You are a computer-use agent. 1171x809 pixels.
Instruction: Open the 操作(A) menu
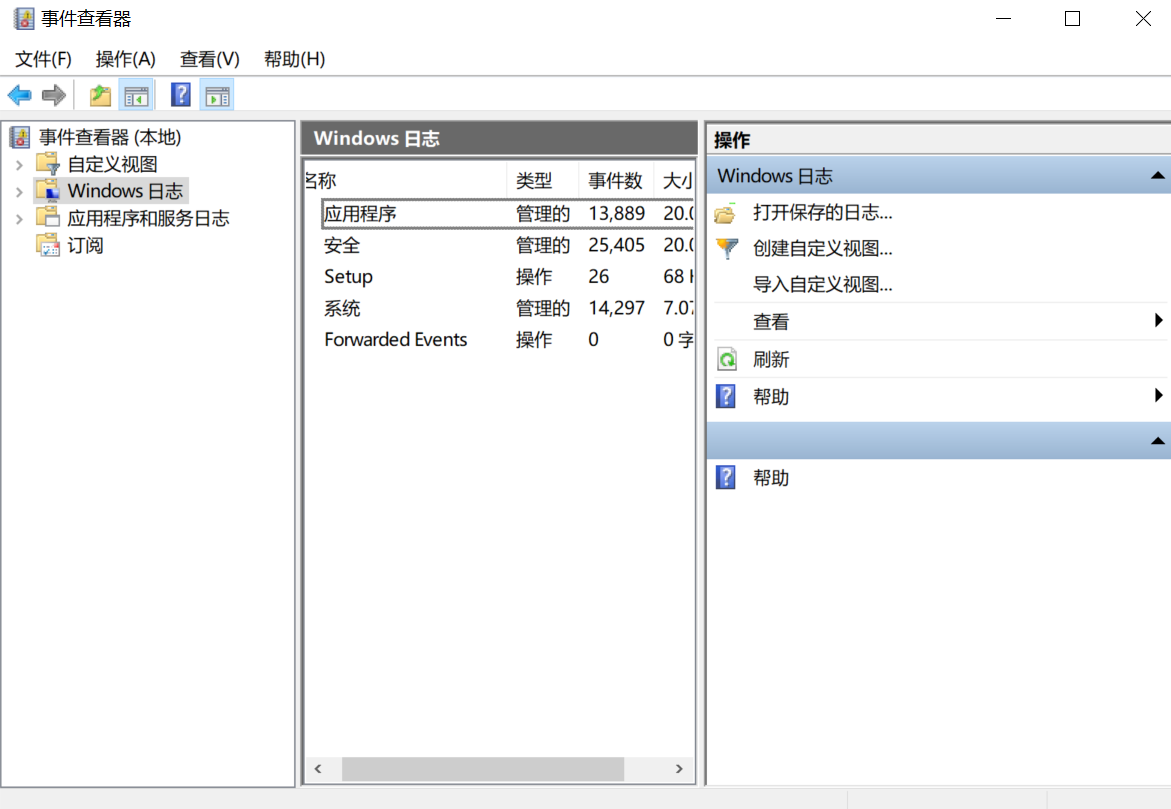tap(125, 59)
